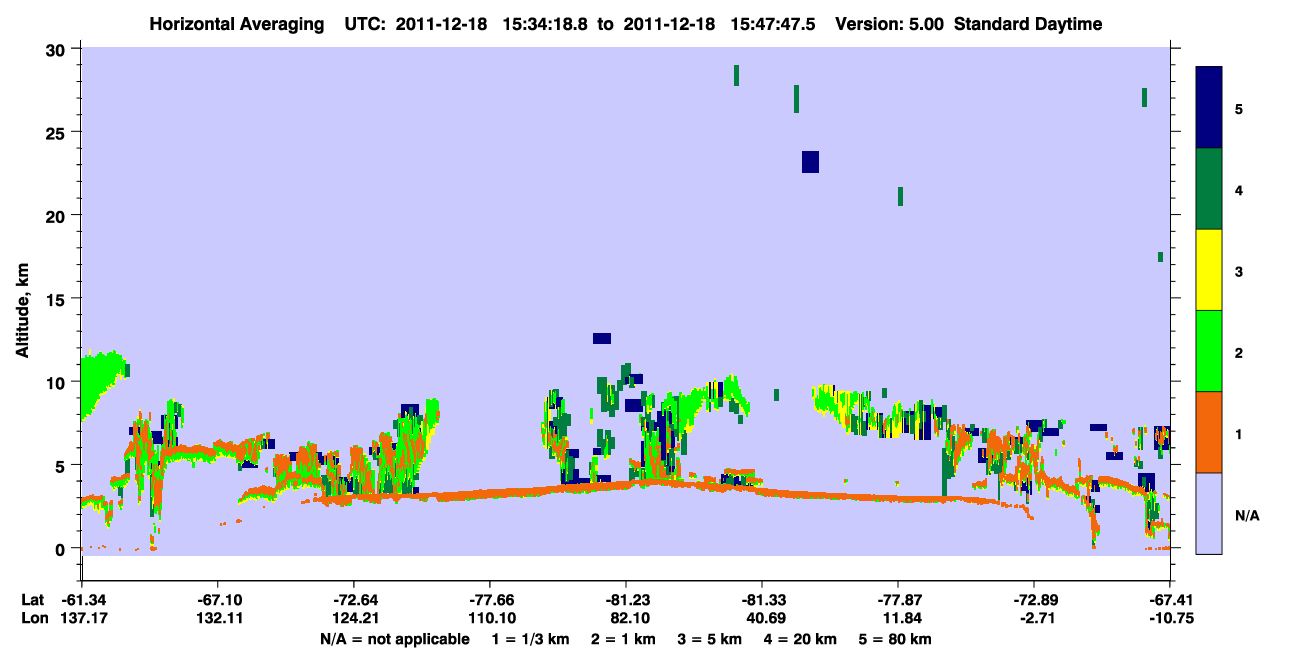Click longitude value -2.71

tap(1034, 618)
